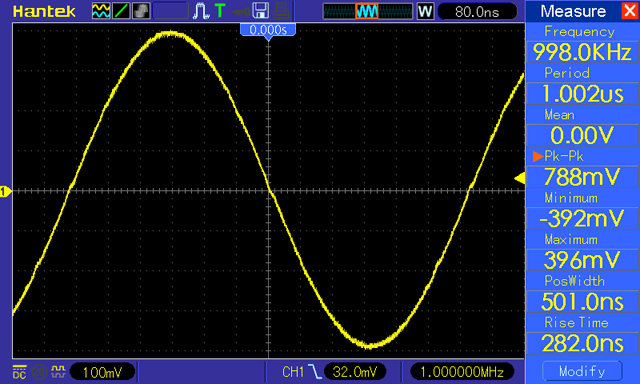Click the green T trigger status icon

click(220, 11)
